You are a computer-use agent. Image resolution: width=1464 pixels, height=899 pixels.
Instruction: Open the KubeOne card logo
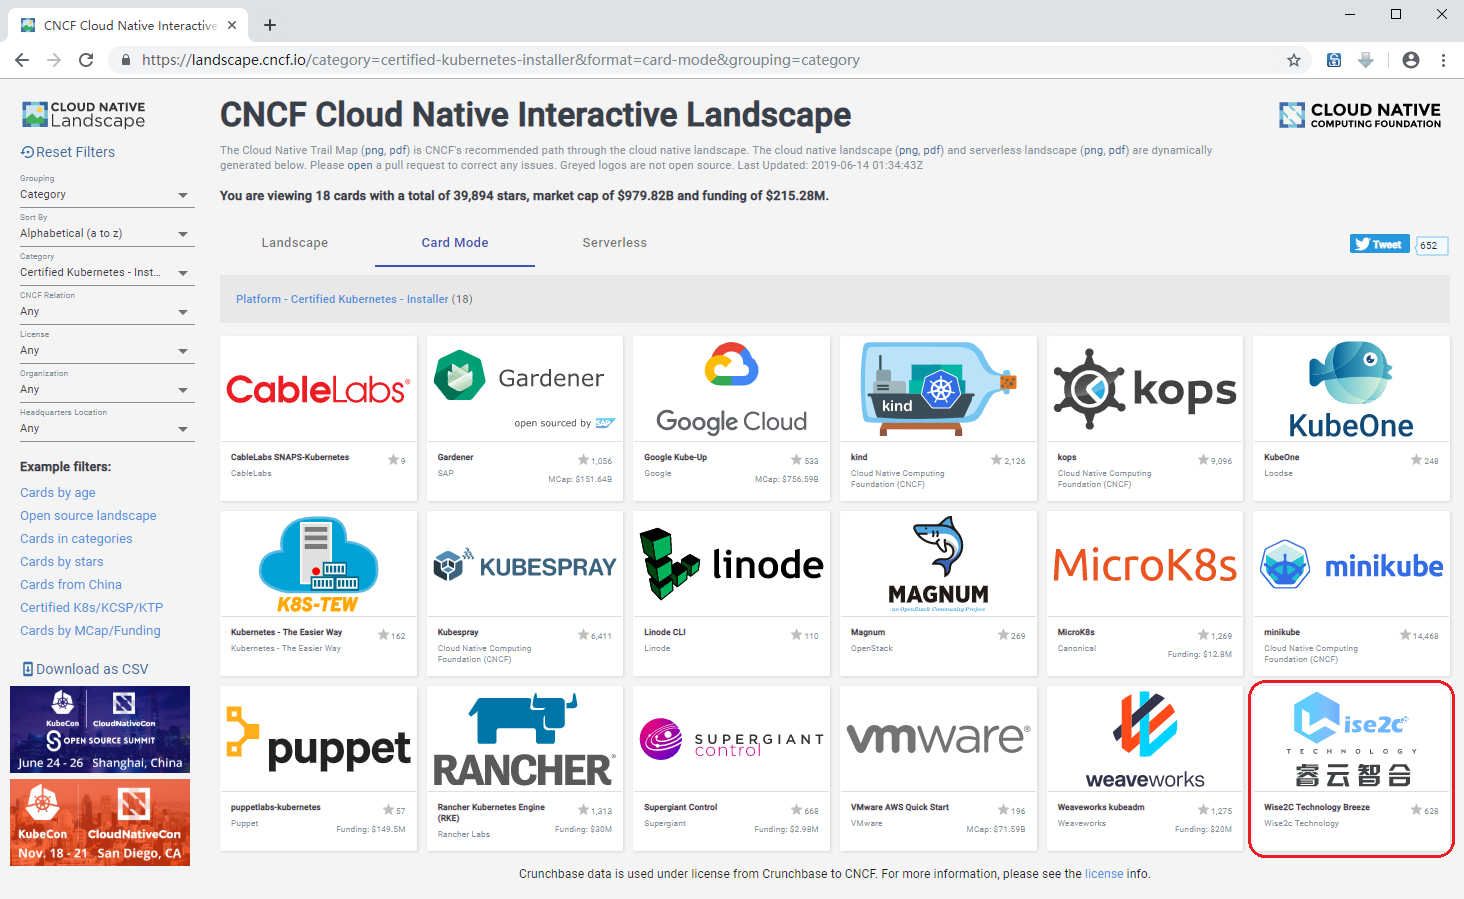(x=1351, y=389)
